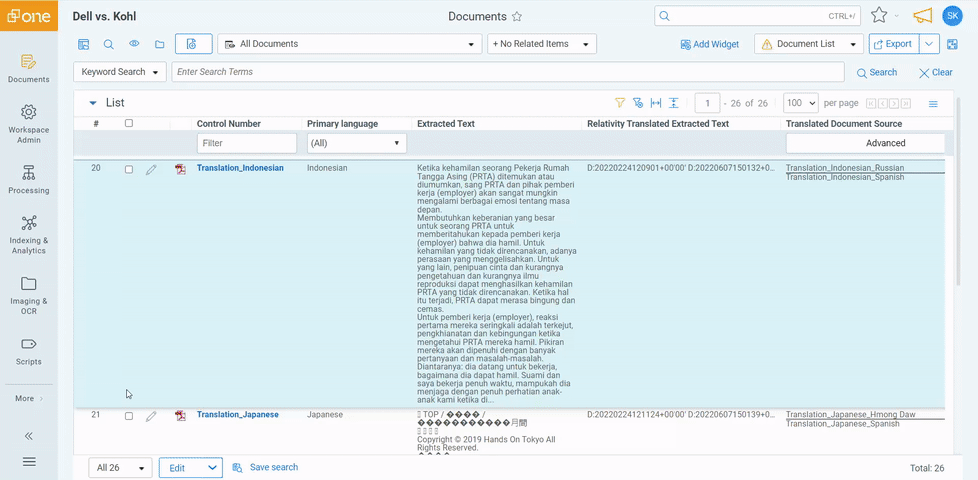Open the All Documents view dropdown
This screenshot has width=978, height=480.
coord(349,44)
